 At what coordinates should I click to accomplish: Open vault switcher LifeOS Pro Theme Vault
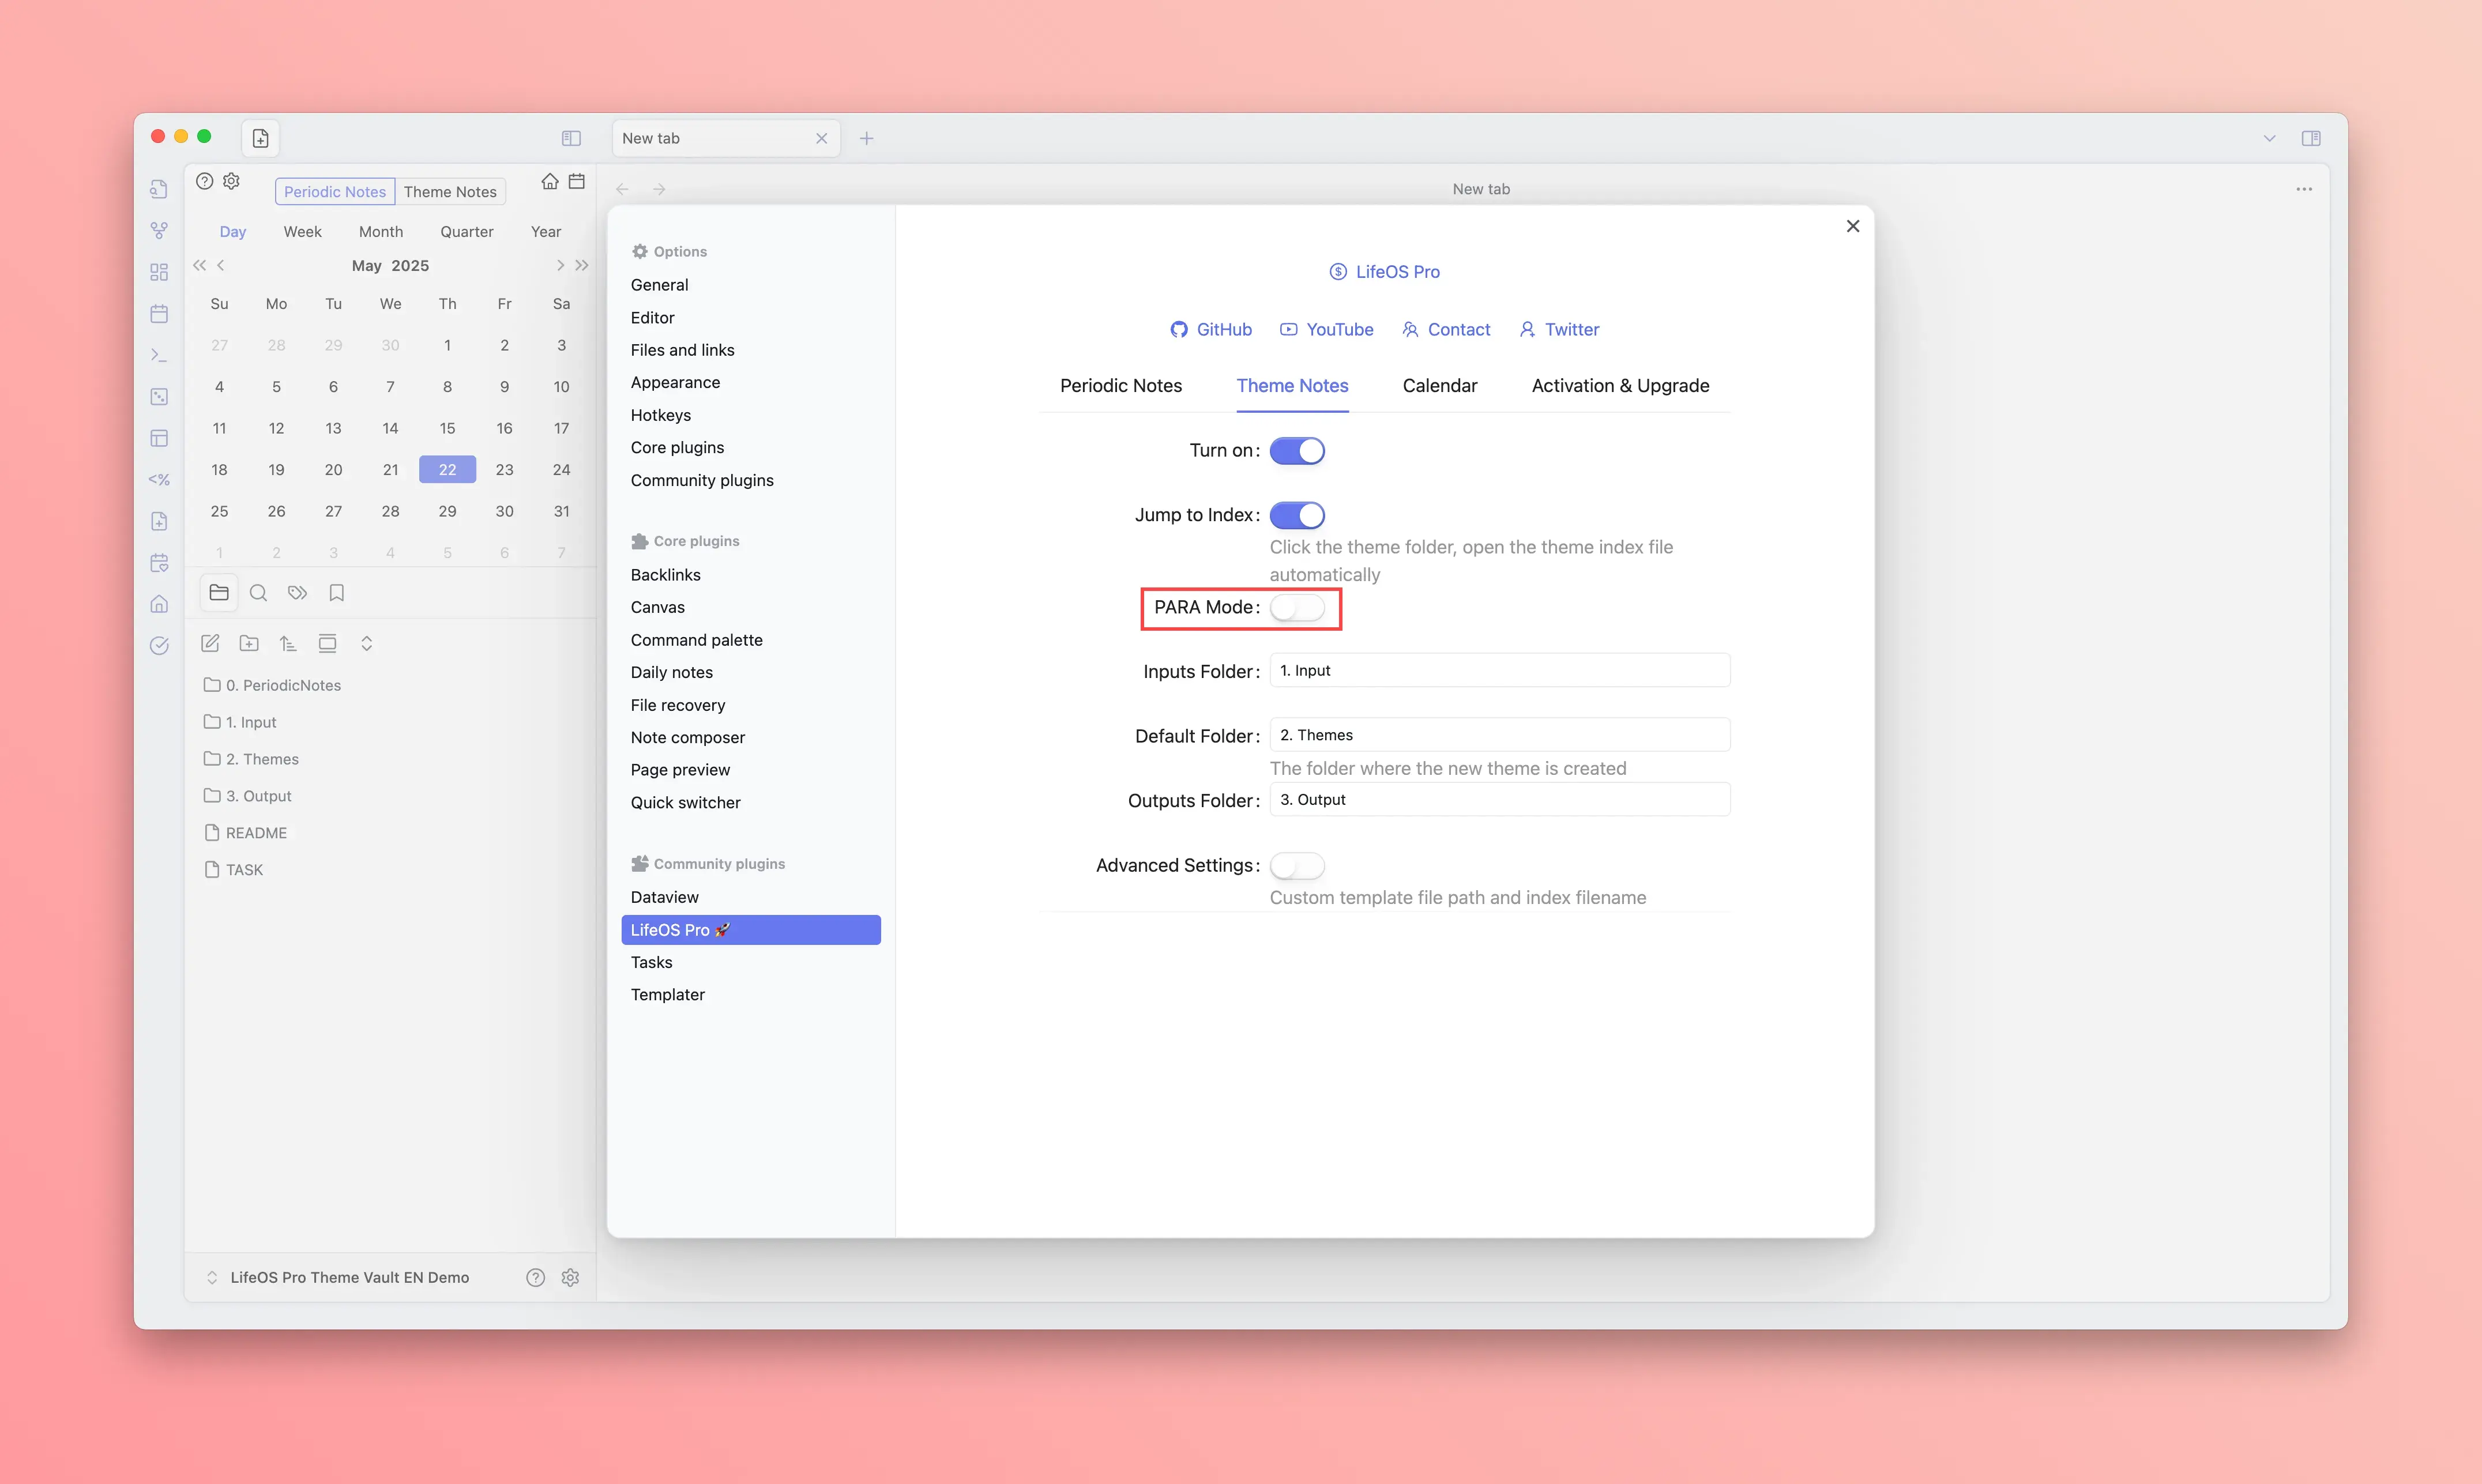tap(349, 1277)
